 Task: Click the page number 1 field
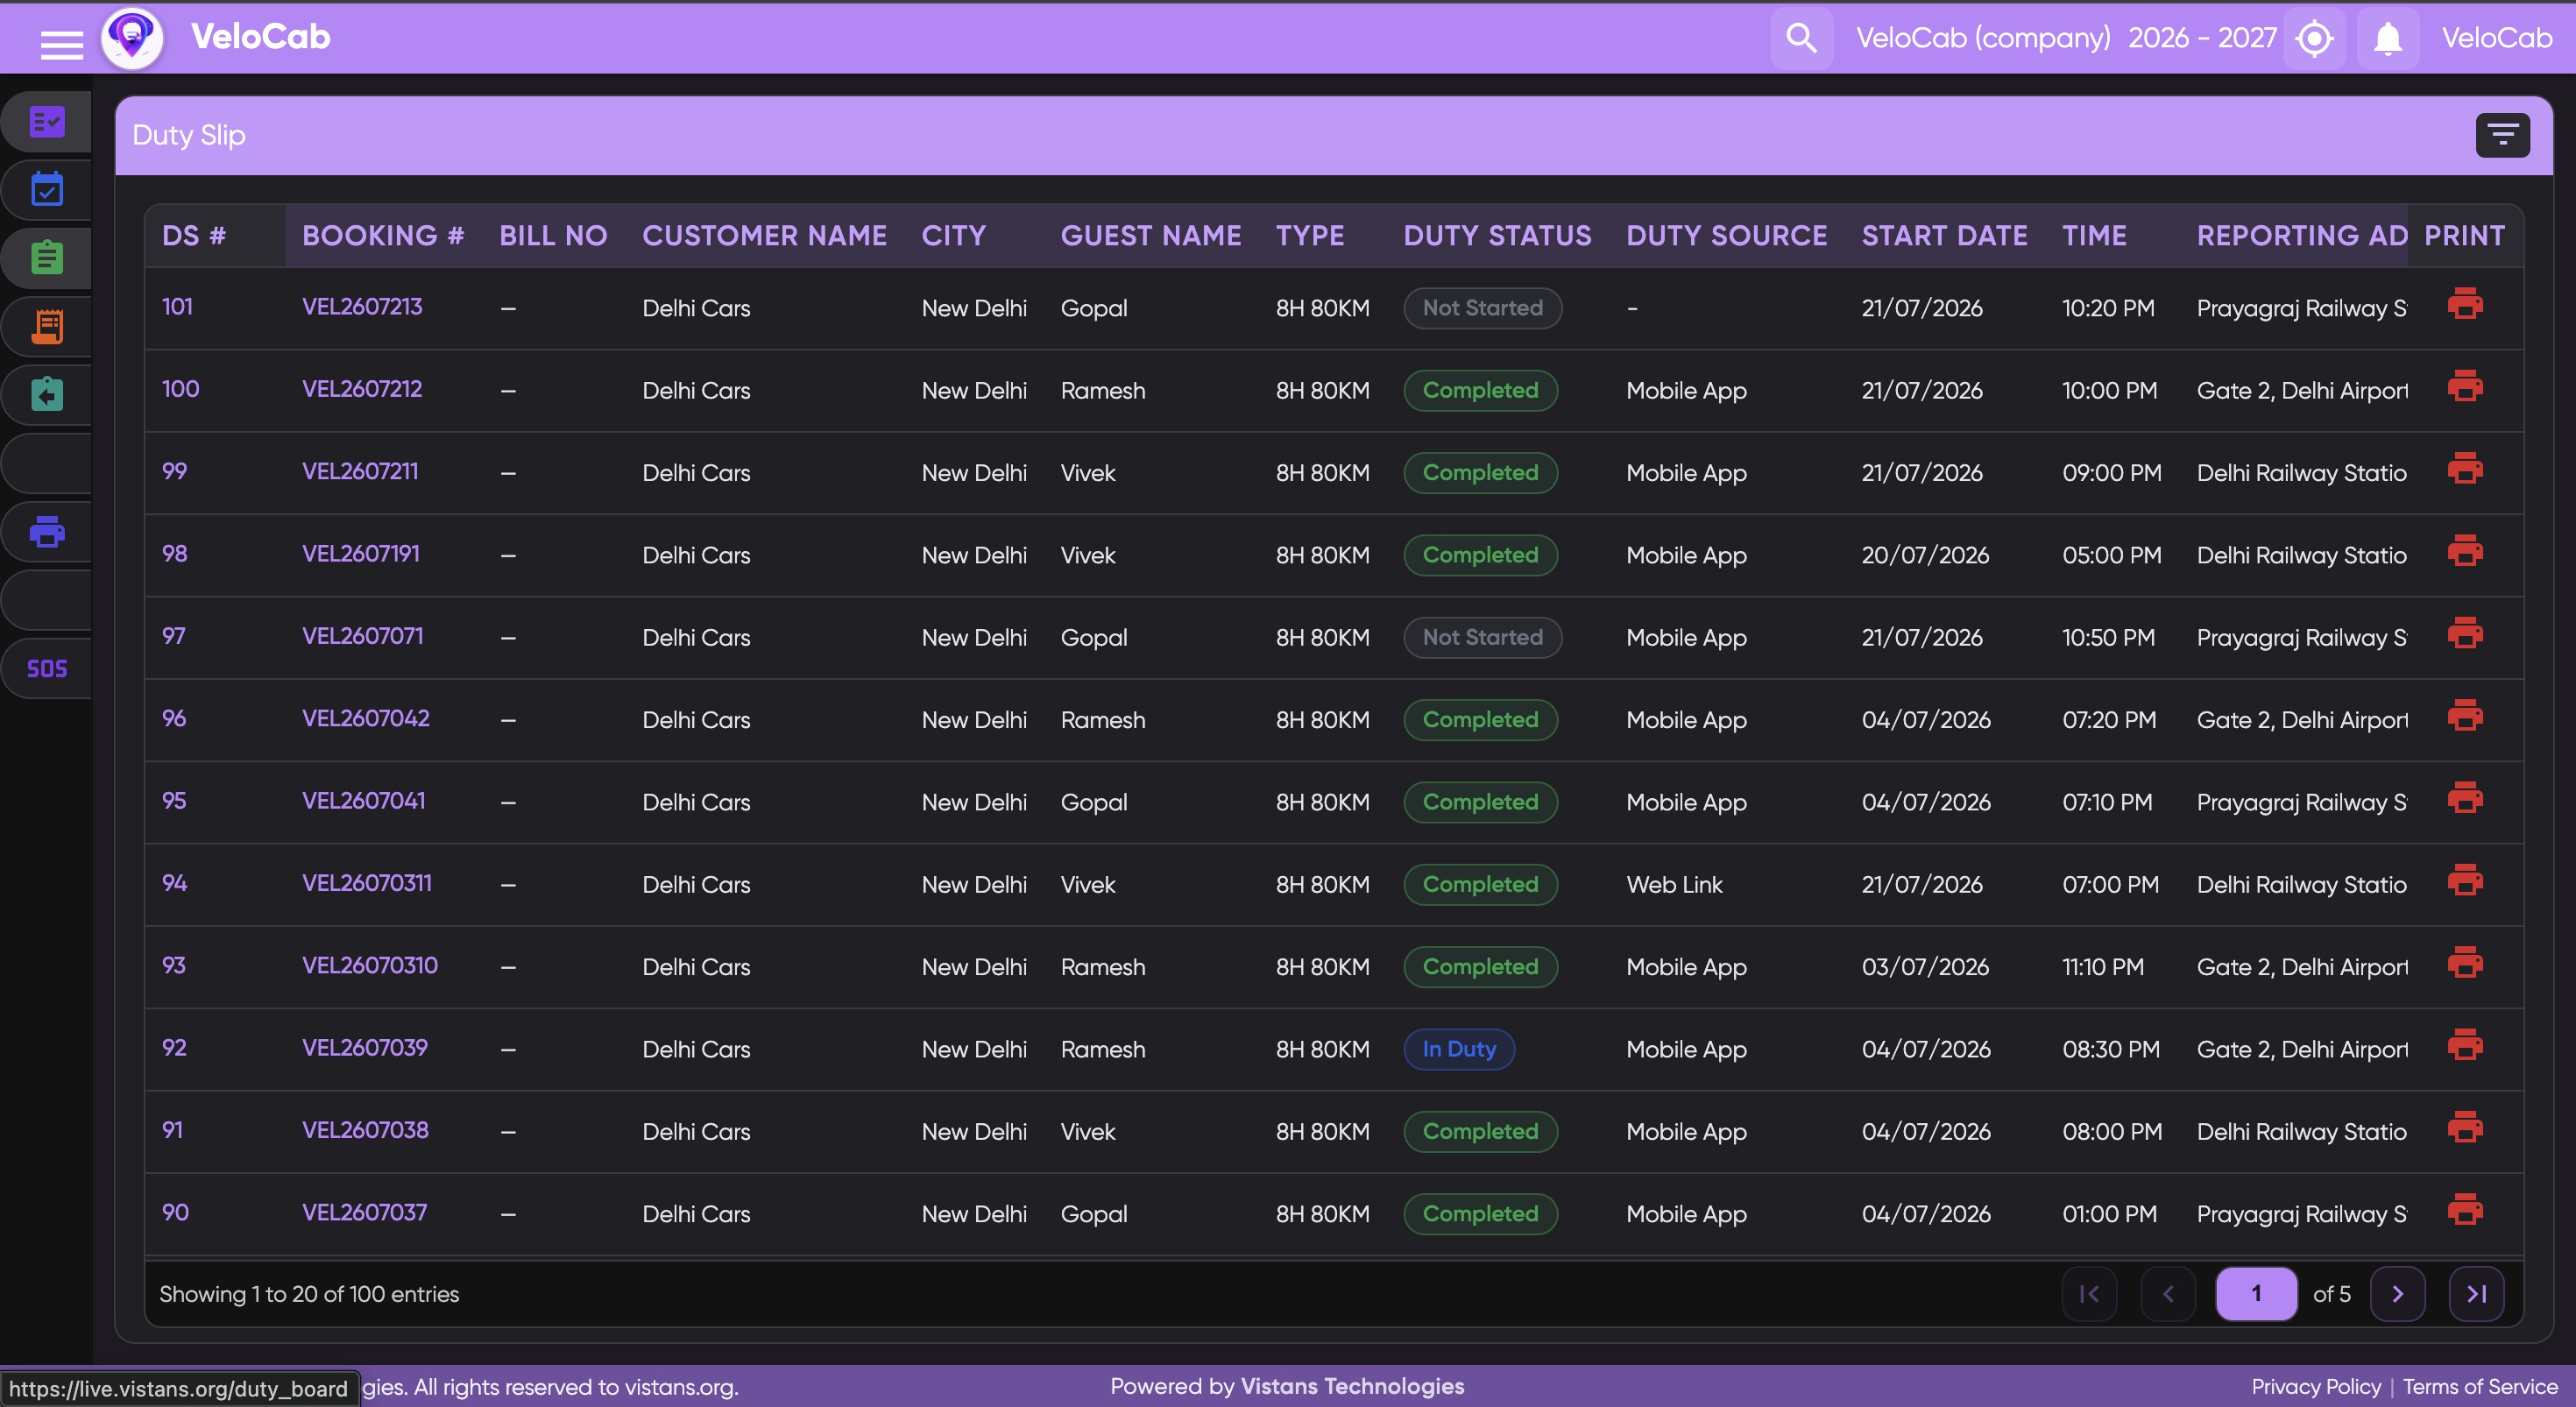click(2256, 1294)
